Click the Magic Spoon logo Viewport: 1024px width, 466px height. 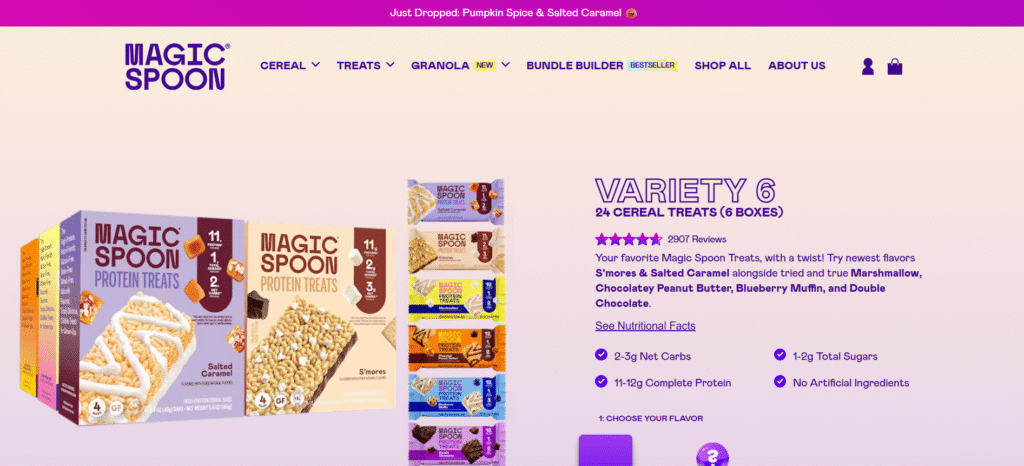[x=177, y=67]
